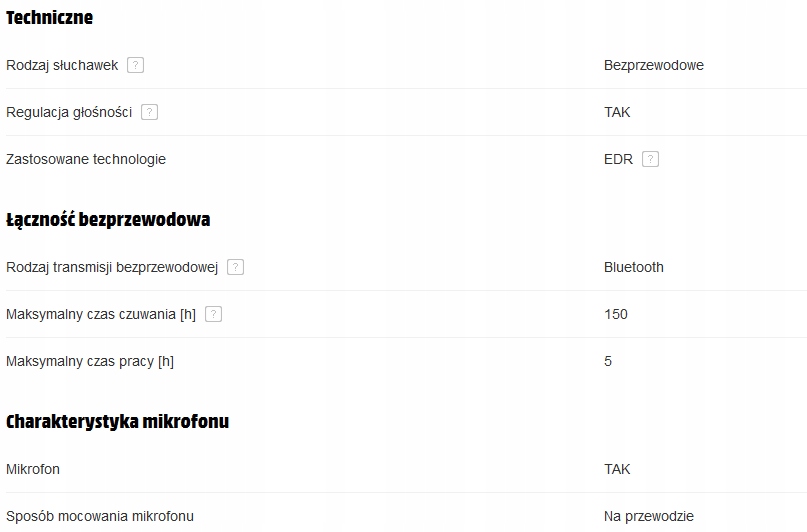The image size is (807, 532).
Task: Click question mark icon next to EDR
Action: pos(650,159)
